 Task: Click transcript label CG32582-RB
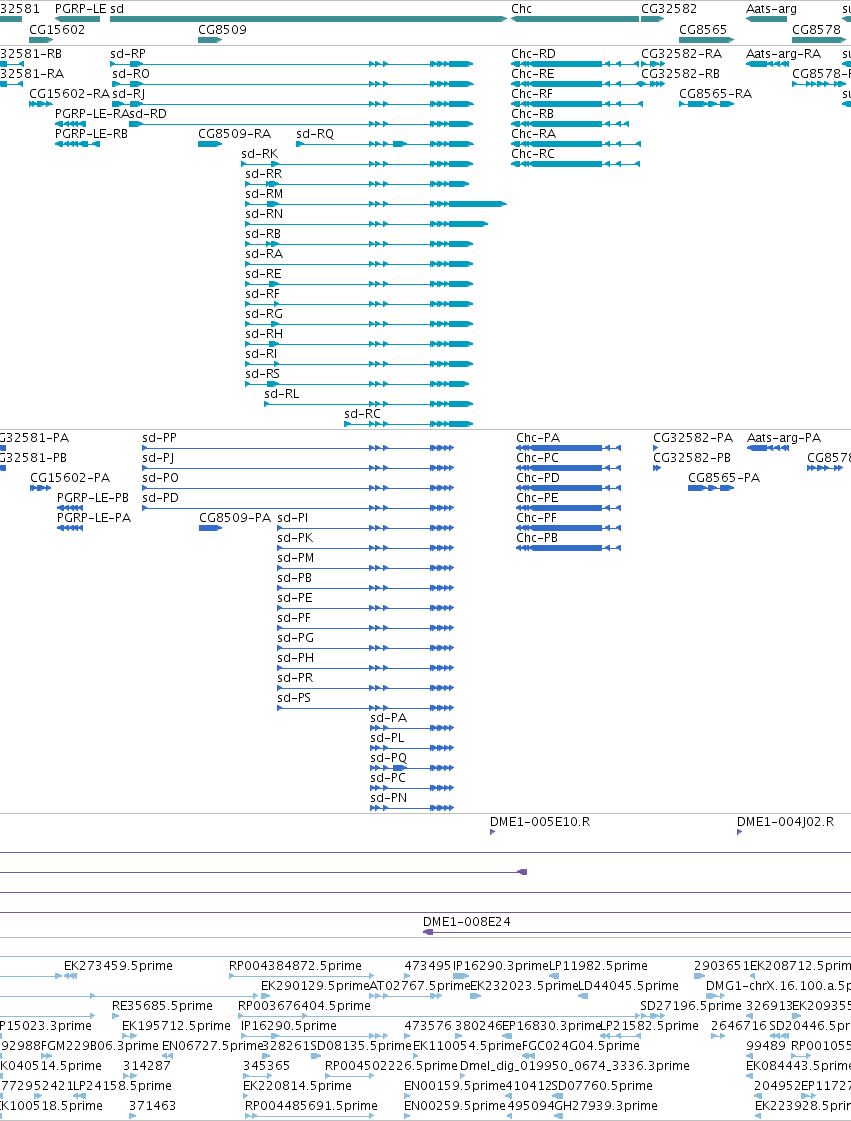pyautogui.click(x=680, y=74)
